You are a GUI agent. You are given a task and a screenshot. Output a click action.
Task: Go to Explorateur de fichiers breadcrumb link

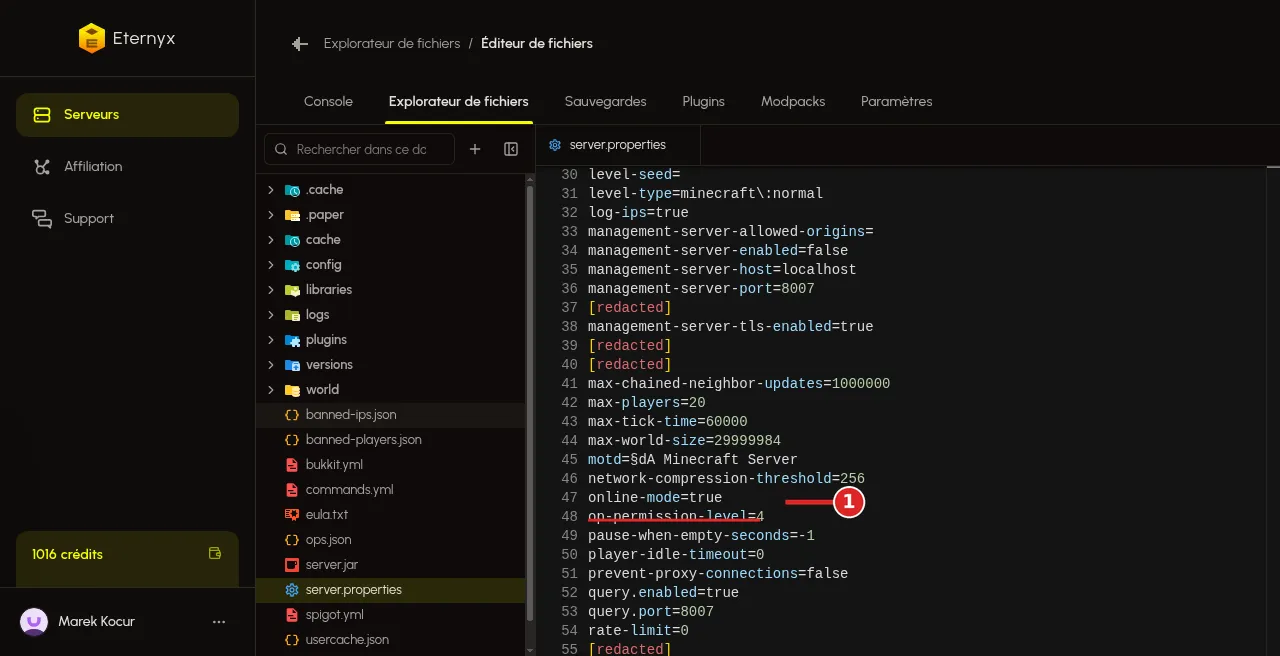[x=392, y=44]
